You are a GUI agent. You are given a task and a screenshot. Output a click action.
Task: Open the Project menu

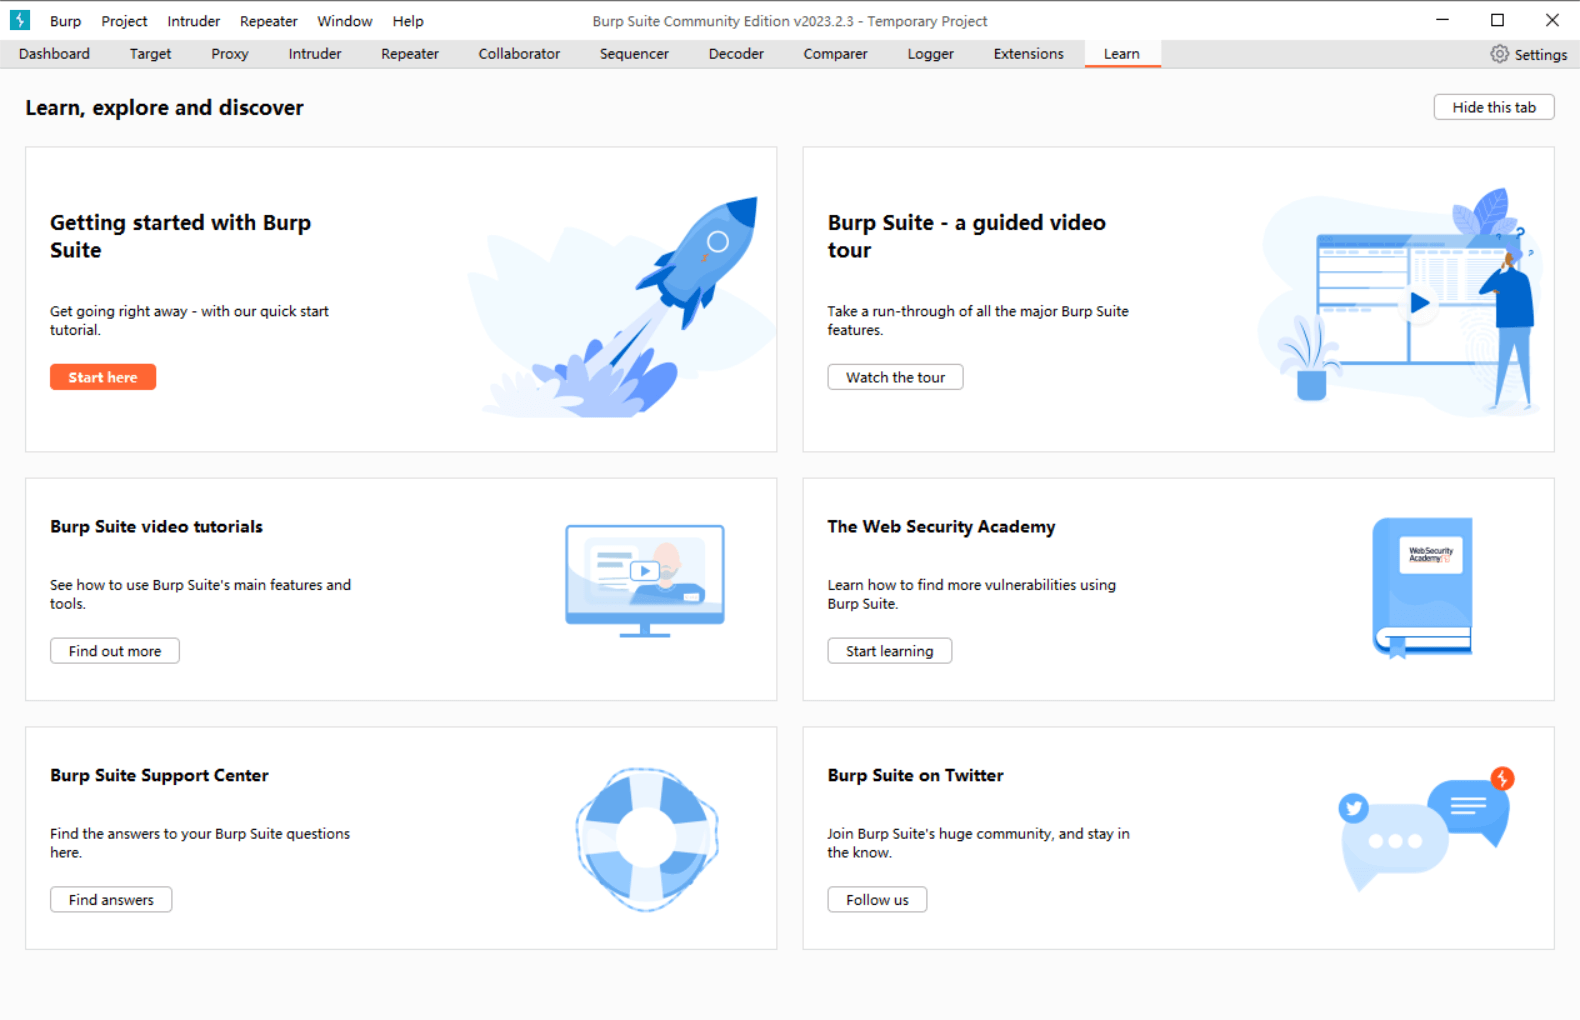(124, 21)
